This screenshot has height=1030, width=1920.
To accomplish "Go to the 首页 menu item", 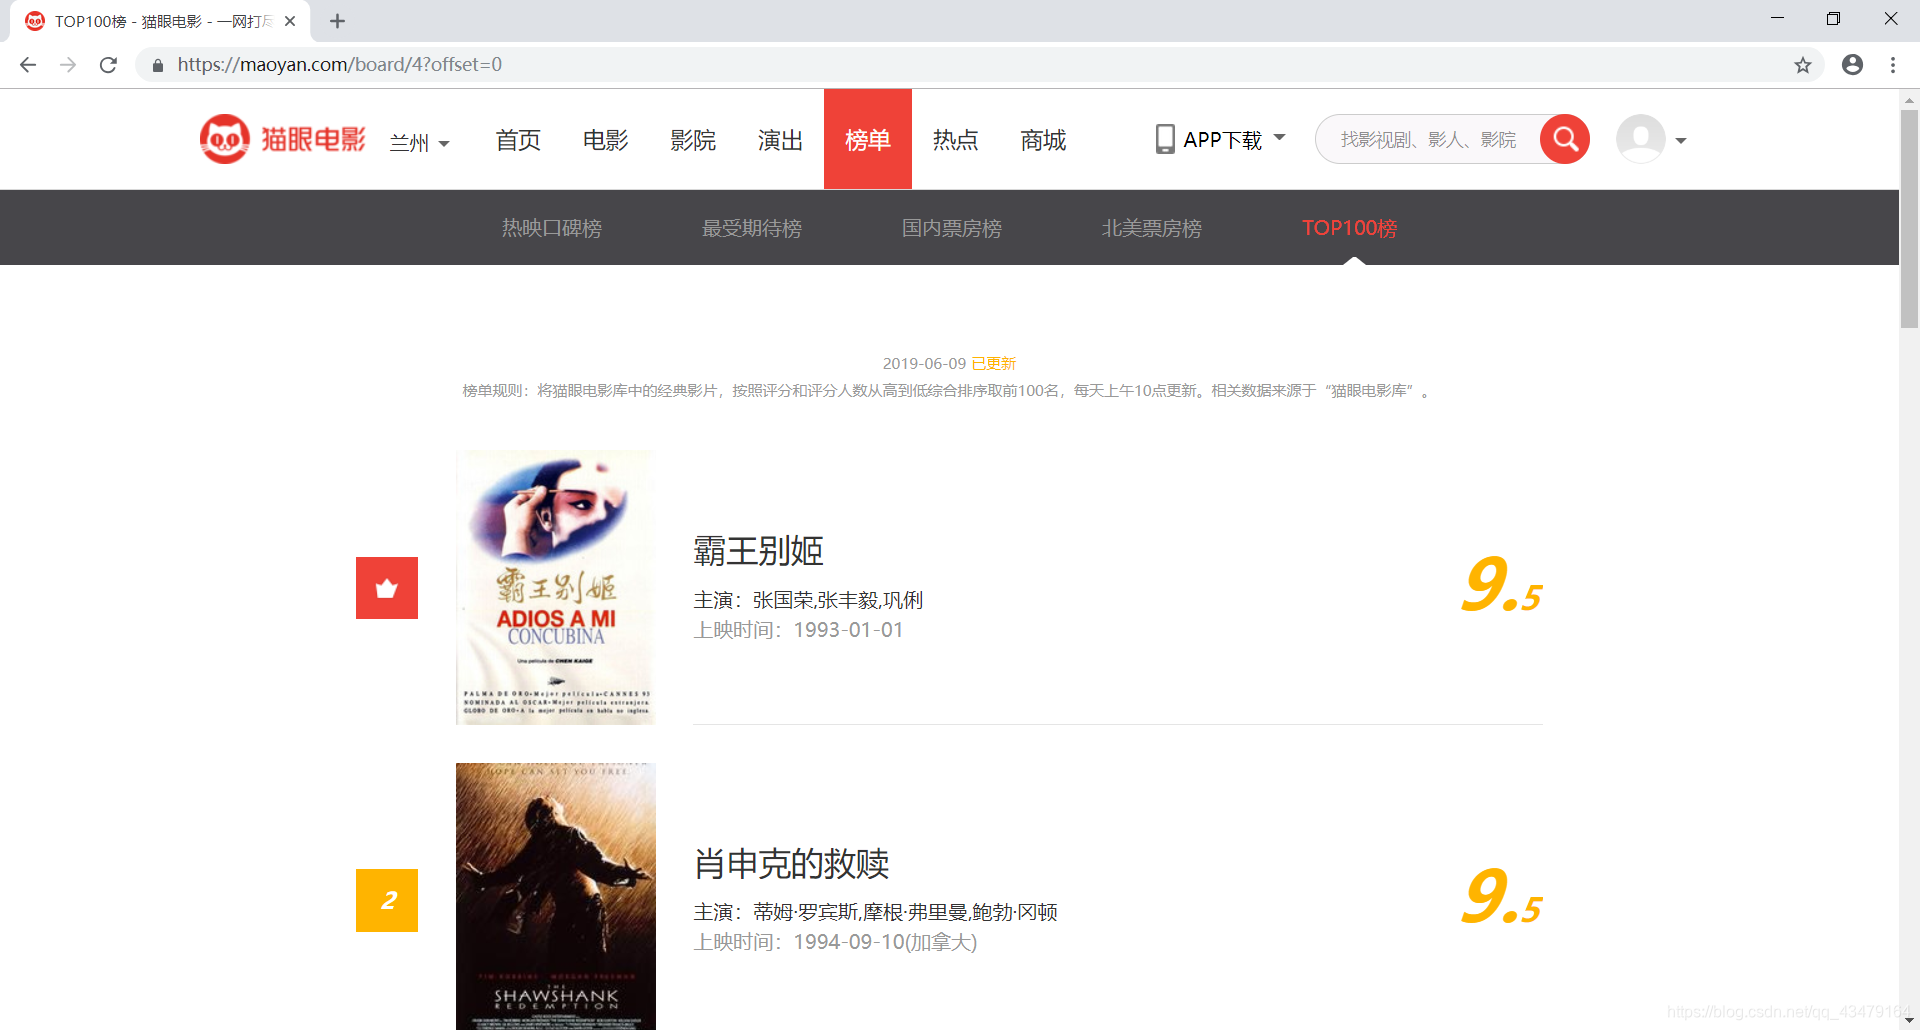I will click(518, 140).
